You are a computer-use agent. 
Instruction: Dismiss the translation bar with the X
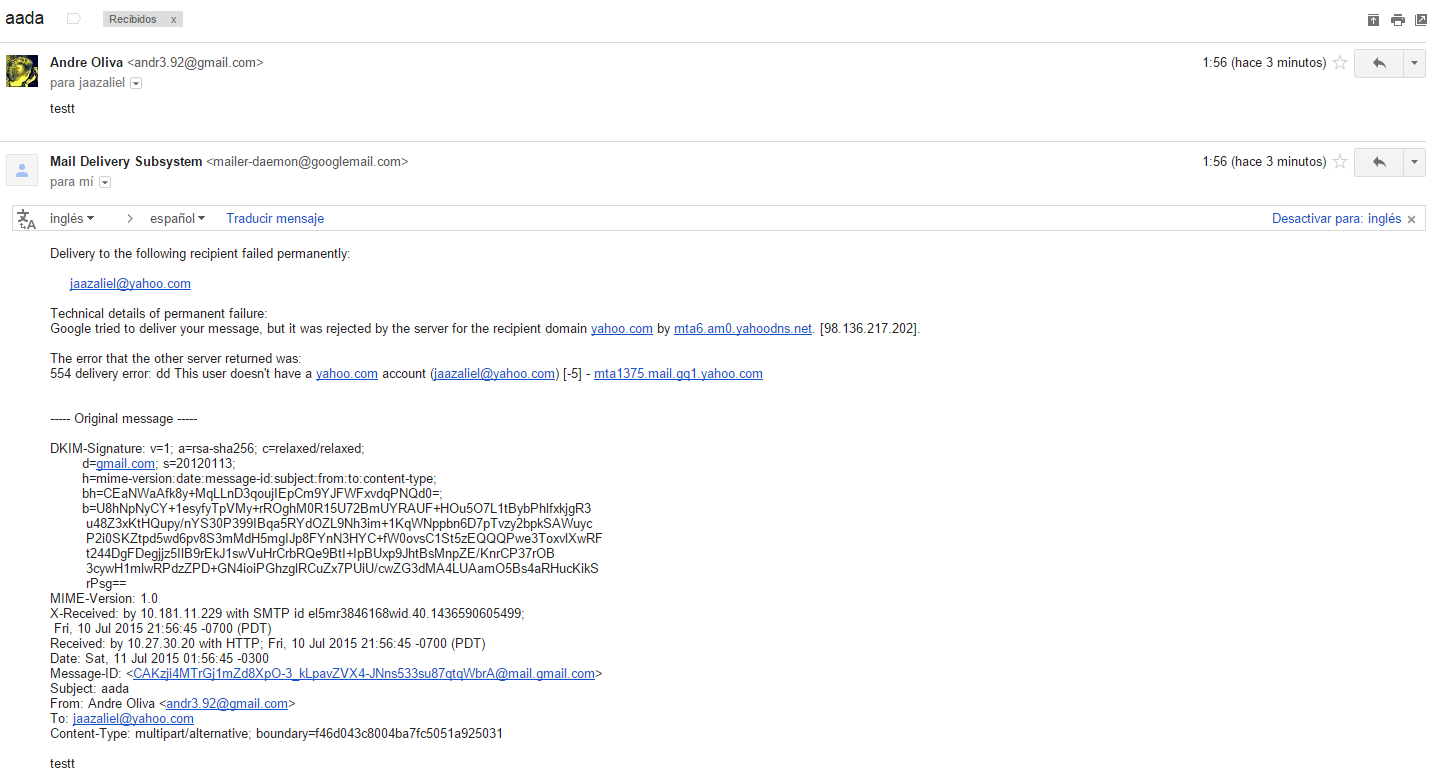pyautogui.click(x=1411, y=219)
